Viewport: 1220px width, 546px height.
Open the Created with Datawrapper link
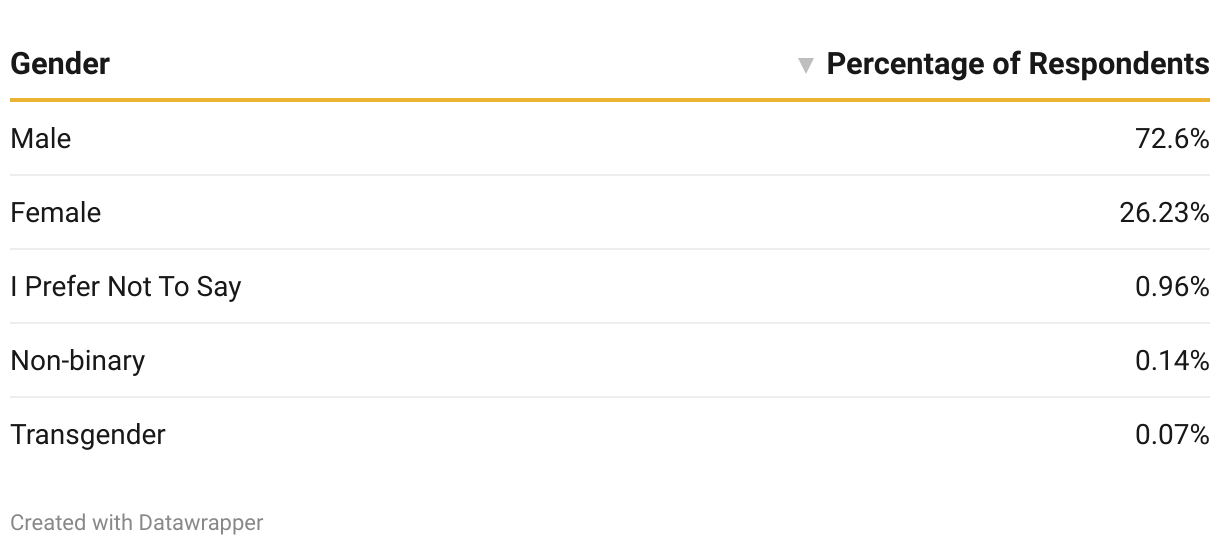tap(137, 522)
